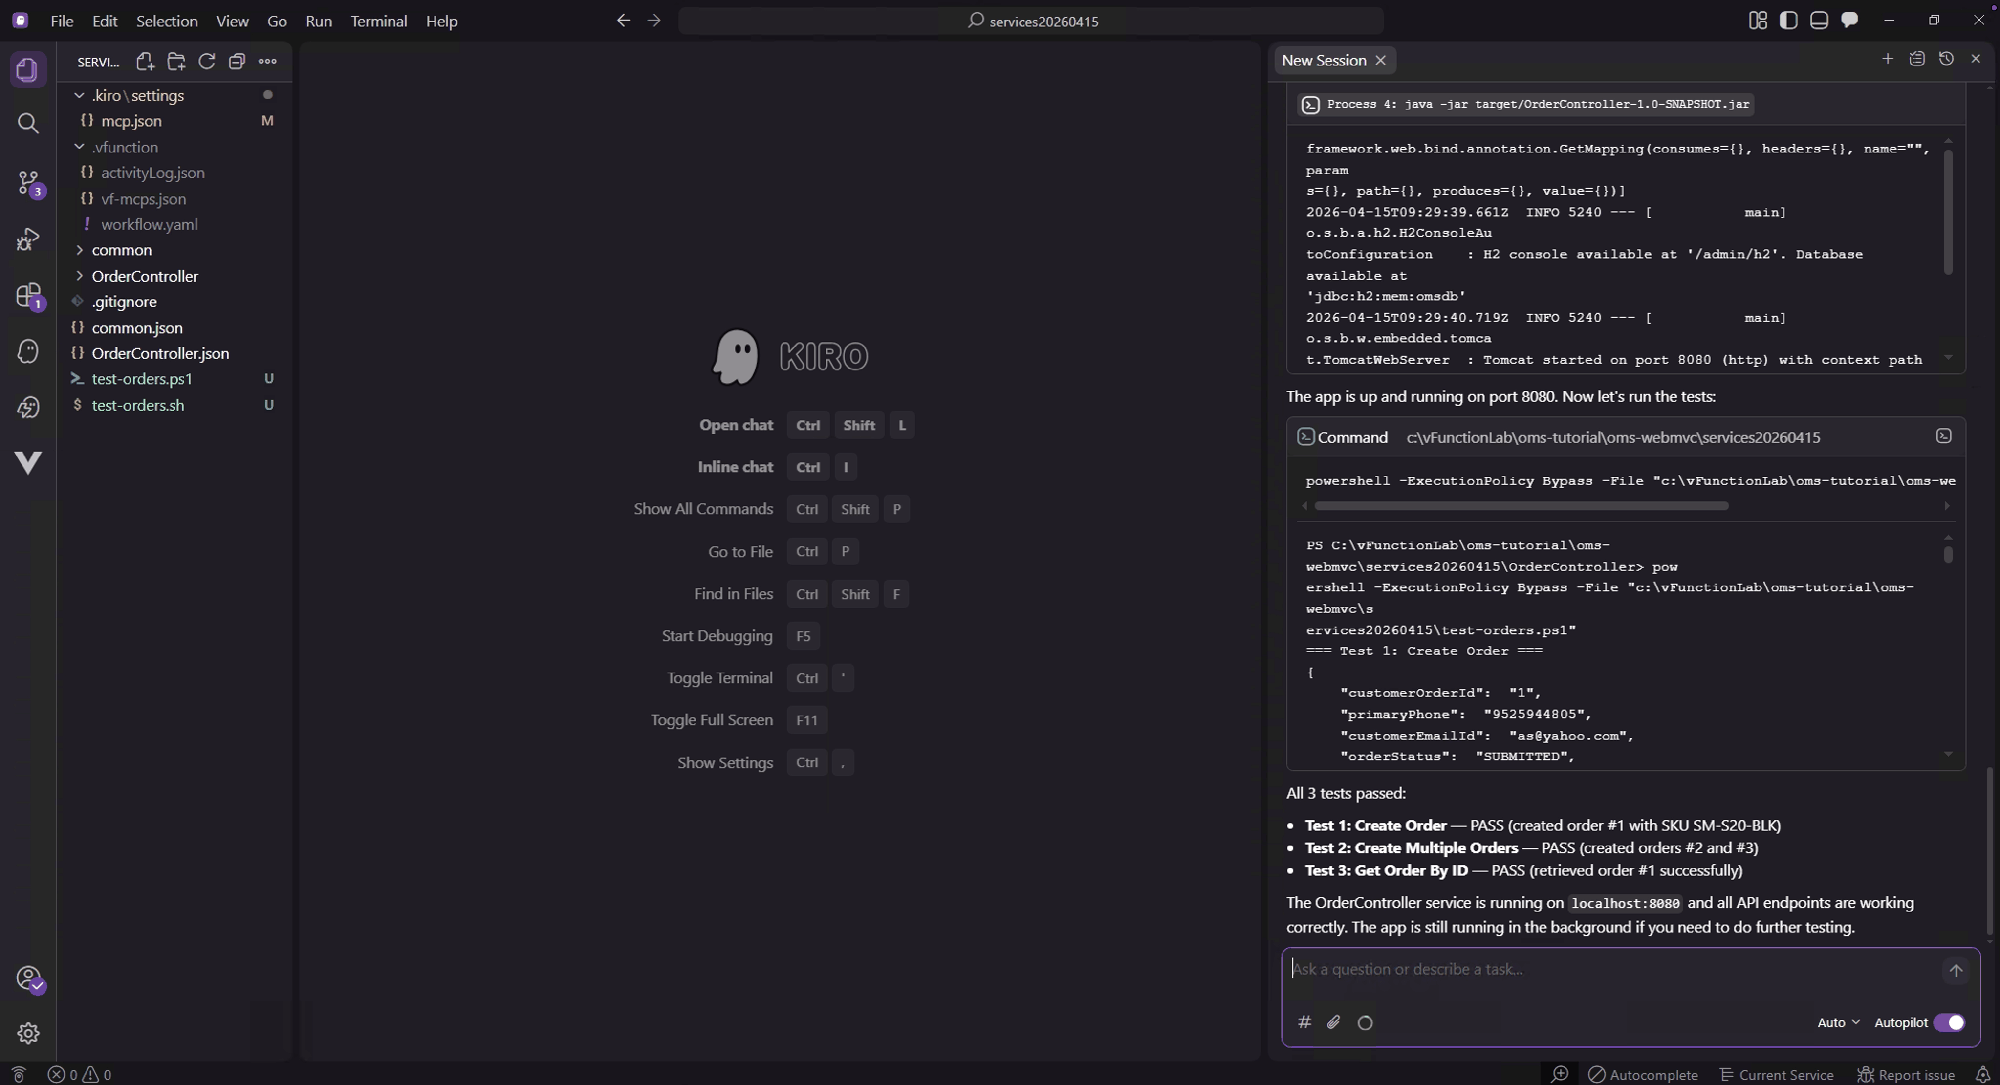Click the chat input field
This screenshot has width=2000, height=1085.
click(1612, 969)
